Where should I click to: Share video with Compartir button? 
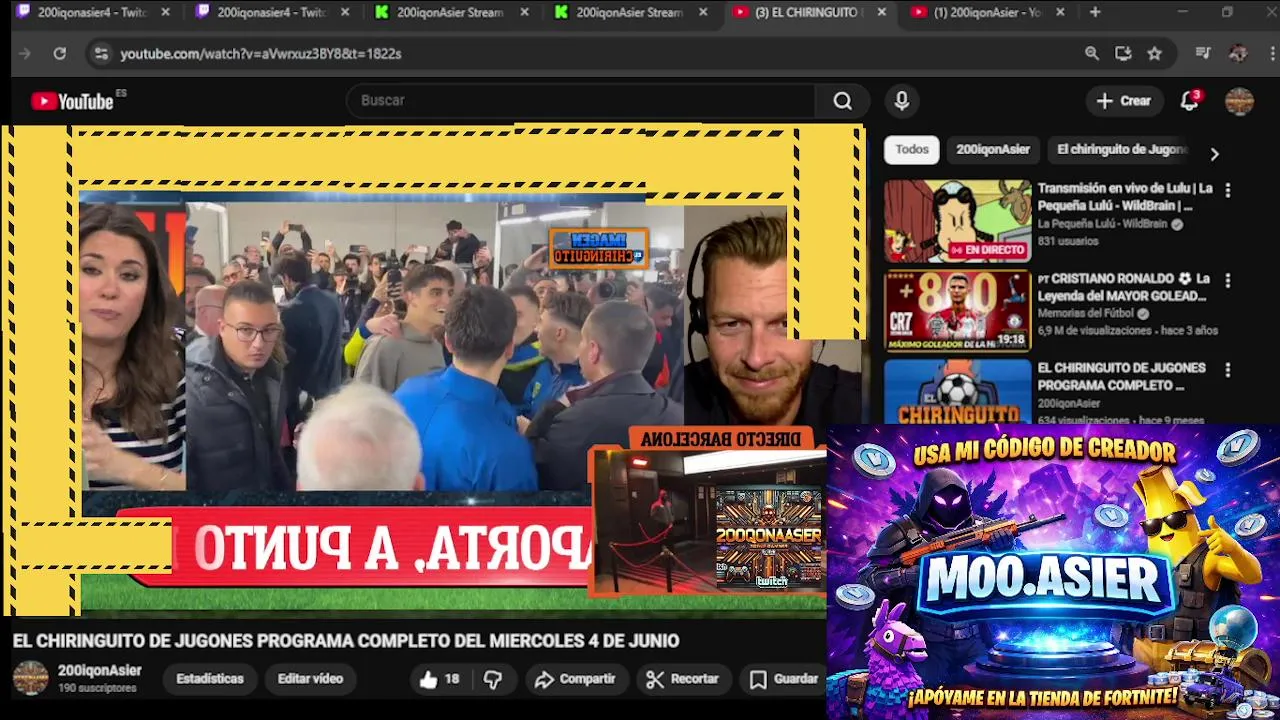pos(575,679)
